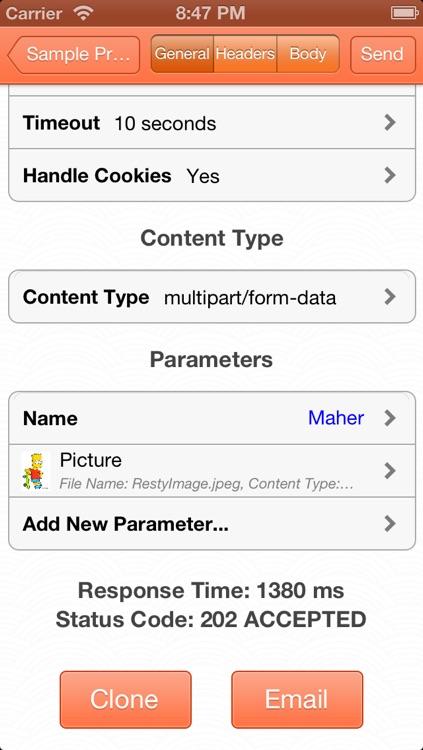Expand Handle Cookies row chevron
The height and width of the screenshot is (750, 423).
390,176
